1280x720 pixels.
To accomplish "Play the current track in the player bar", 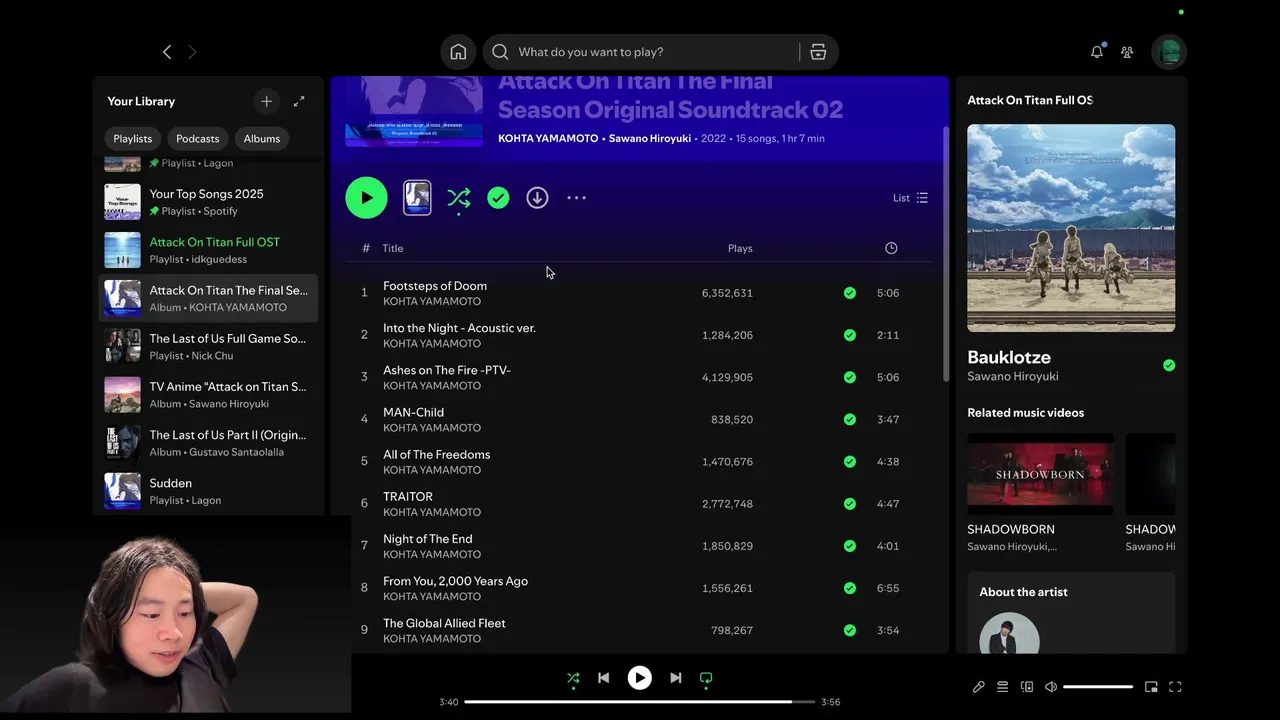I will point(639,678).
